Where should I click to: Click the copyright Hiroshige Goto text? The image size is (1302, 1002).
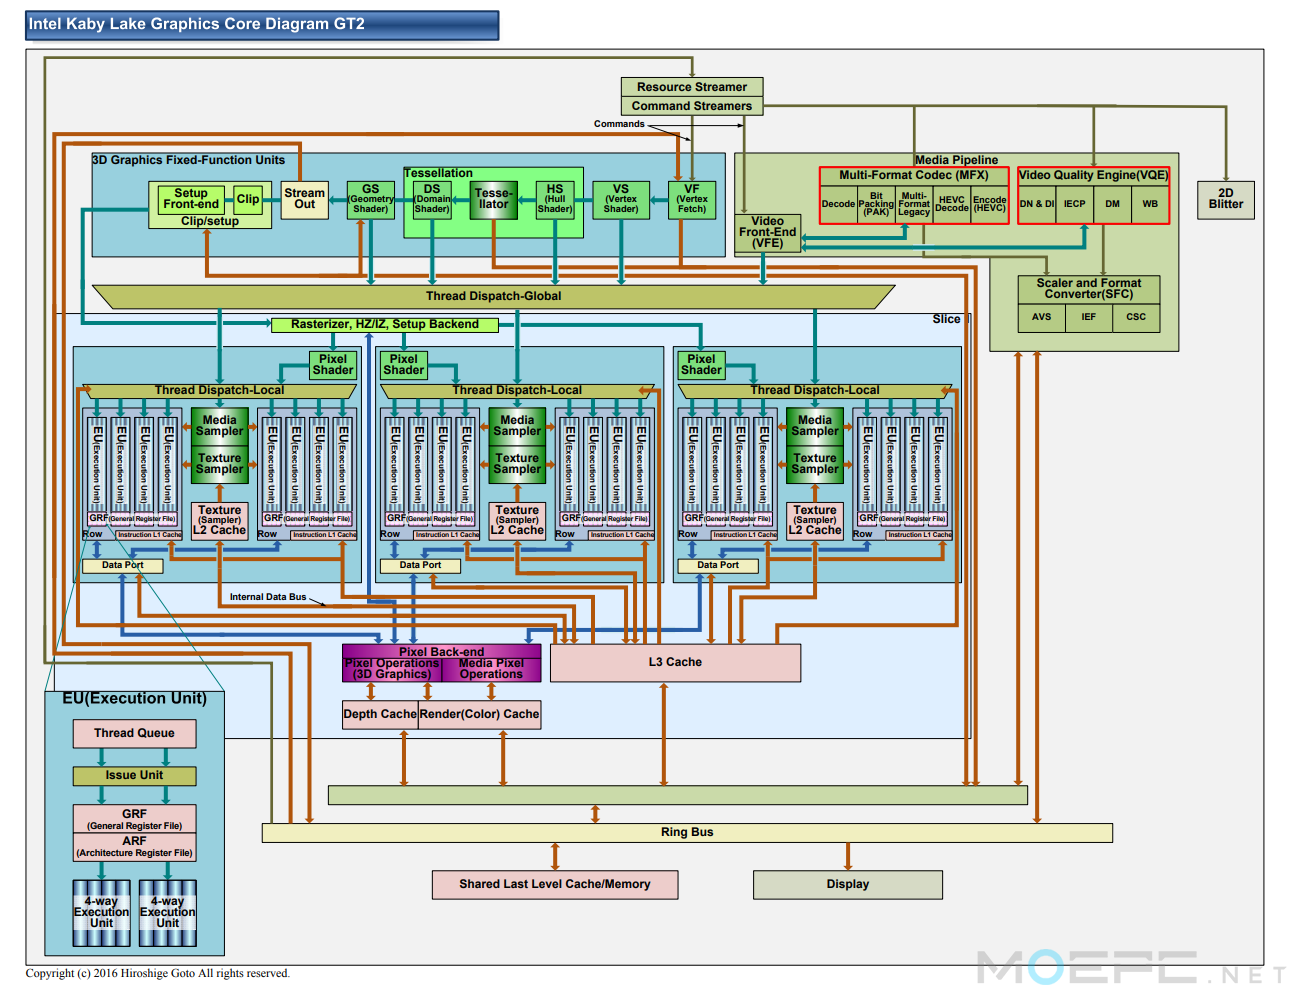158,974
